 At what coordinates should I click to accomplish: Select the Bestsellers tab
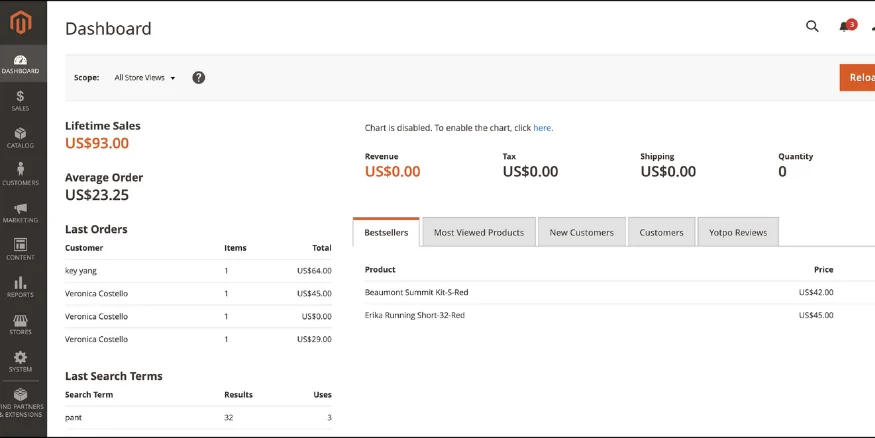click(386, 233)
